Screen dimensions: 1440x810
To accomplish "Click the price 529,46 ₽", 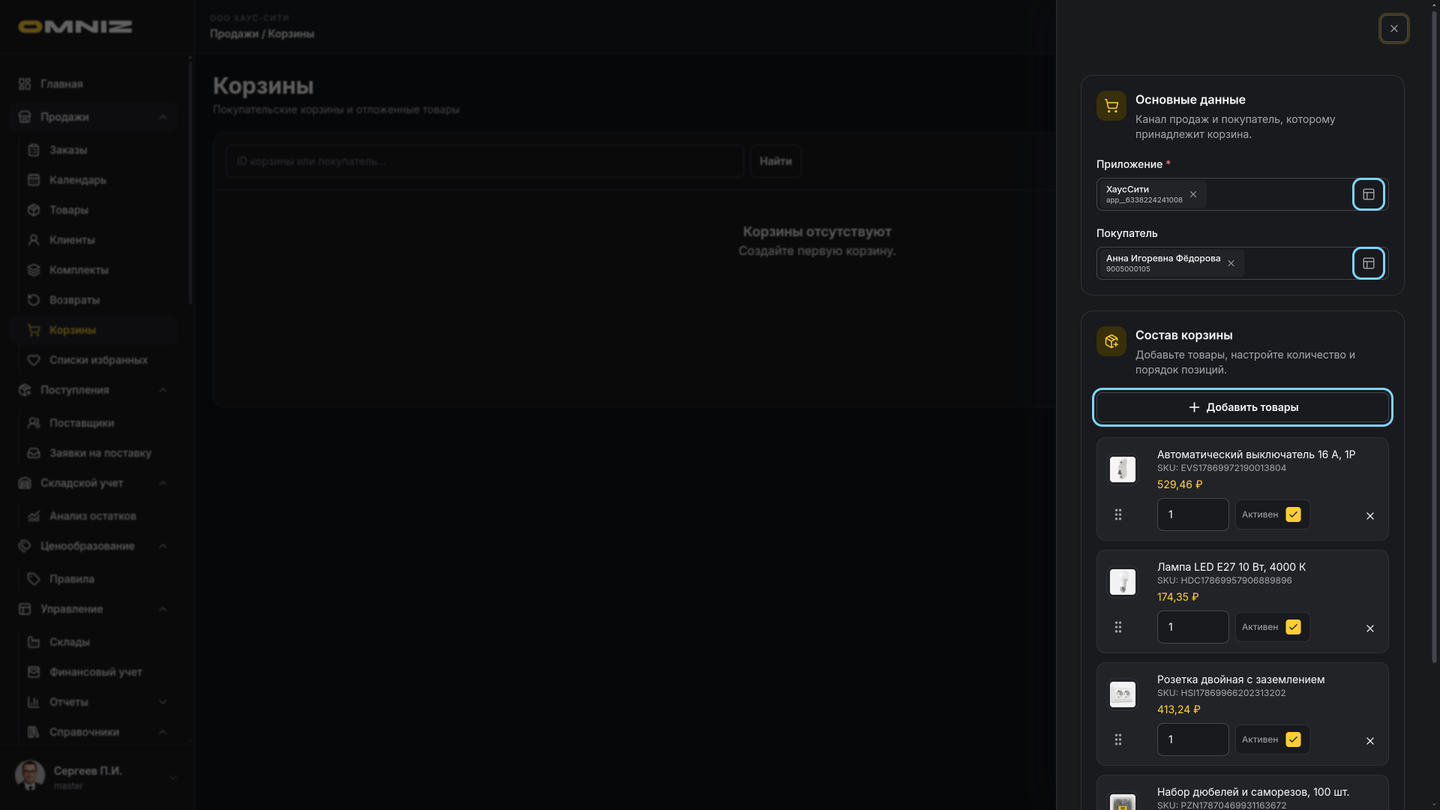I will click(1180, 484).
